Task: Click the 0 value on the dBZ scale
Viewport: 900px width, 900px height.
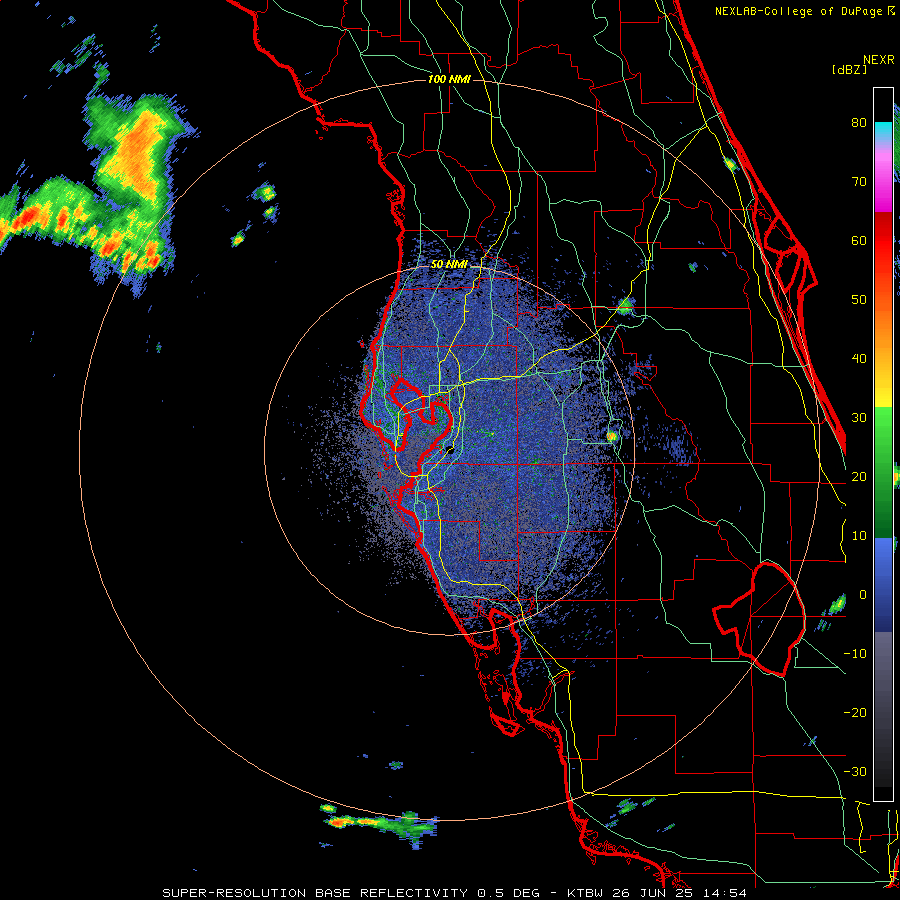Action: pyautogui.click(x=863, y=595)
